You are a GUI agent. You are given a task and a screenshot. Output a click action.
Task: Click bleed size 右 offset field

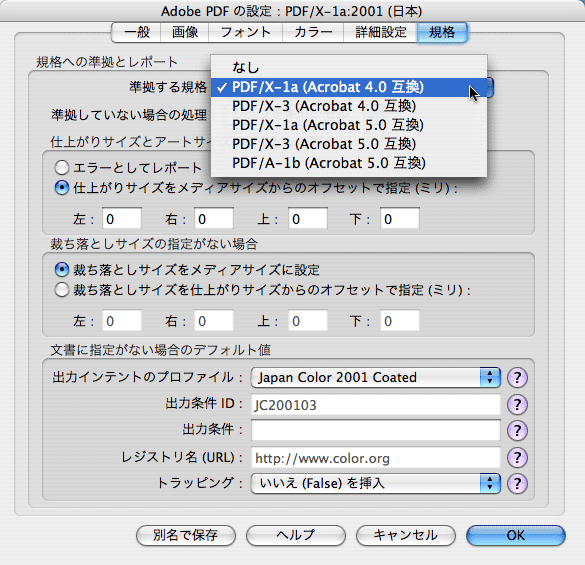pyautogui.click(x=214, y=321)
